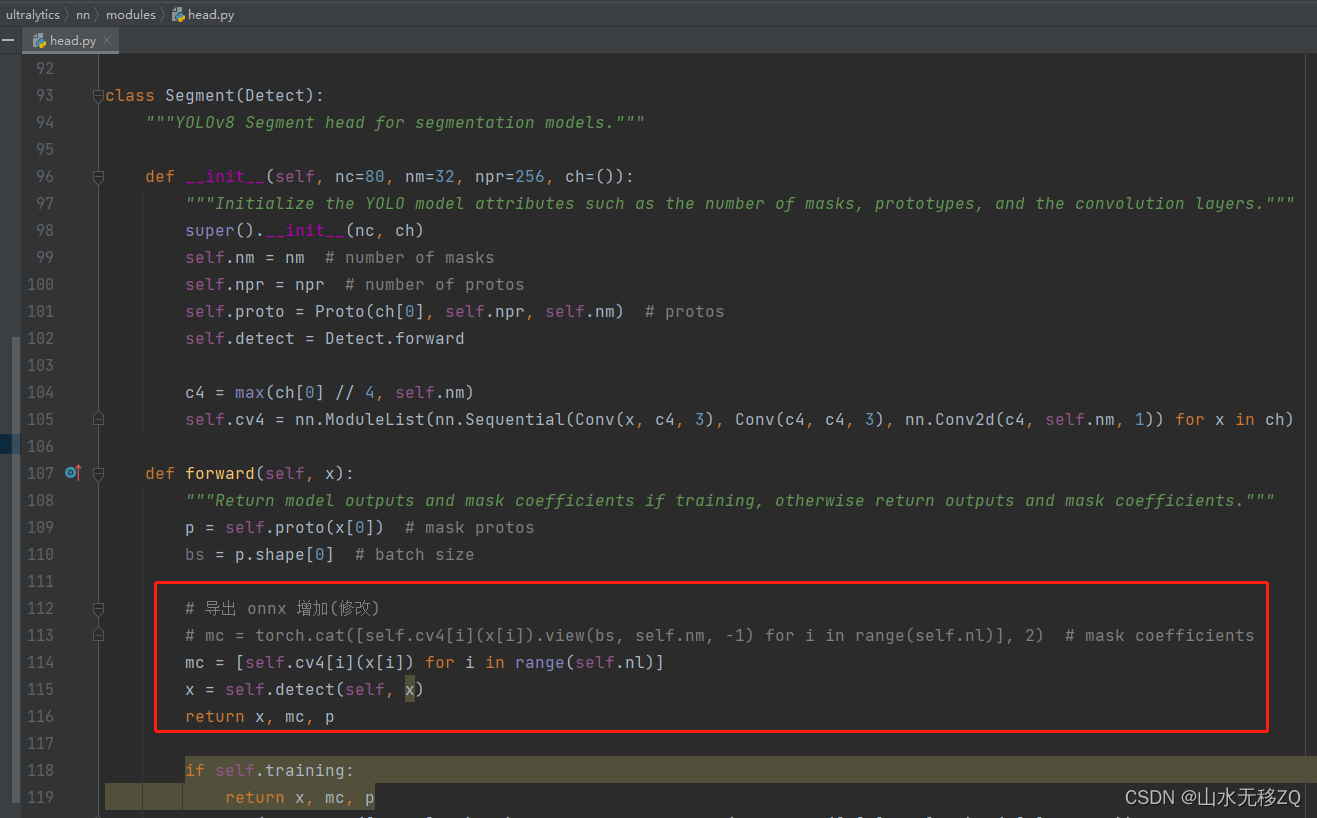Collapse the class Segment fold marker

98,96
